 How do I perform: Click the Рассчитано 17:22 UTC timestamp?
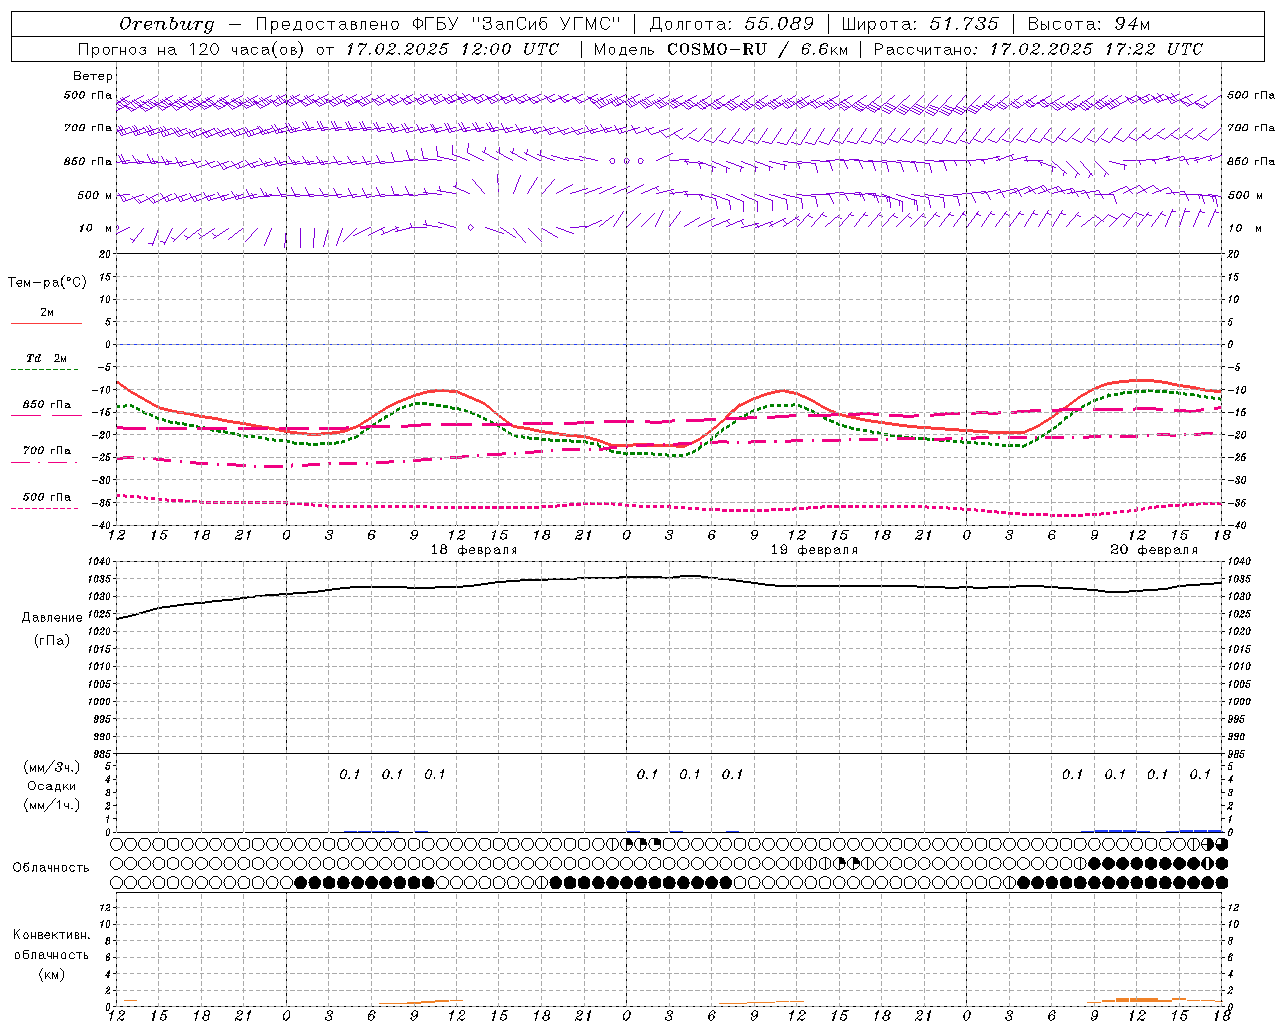click(x=1038, y=49)
